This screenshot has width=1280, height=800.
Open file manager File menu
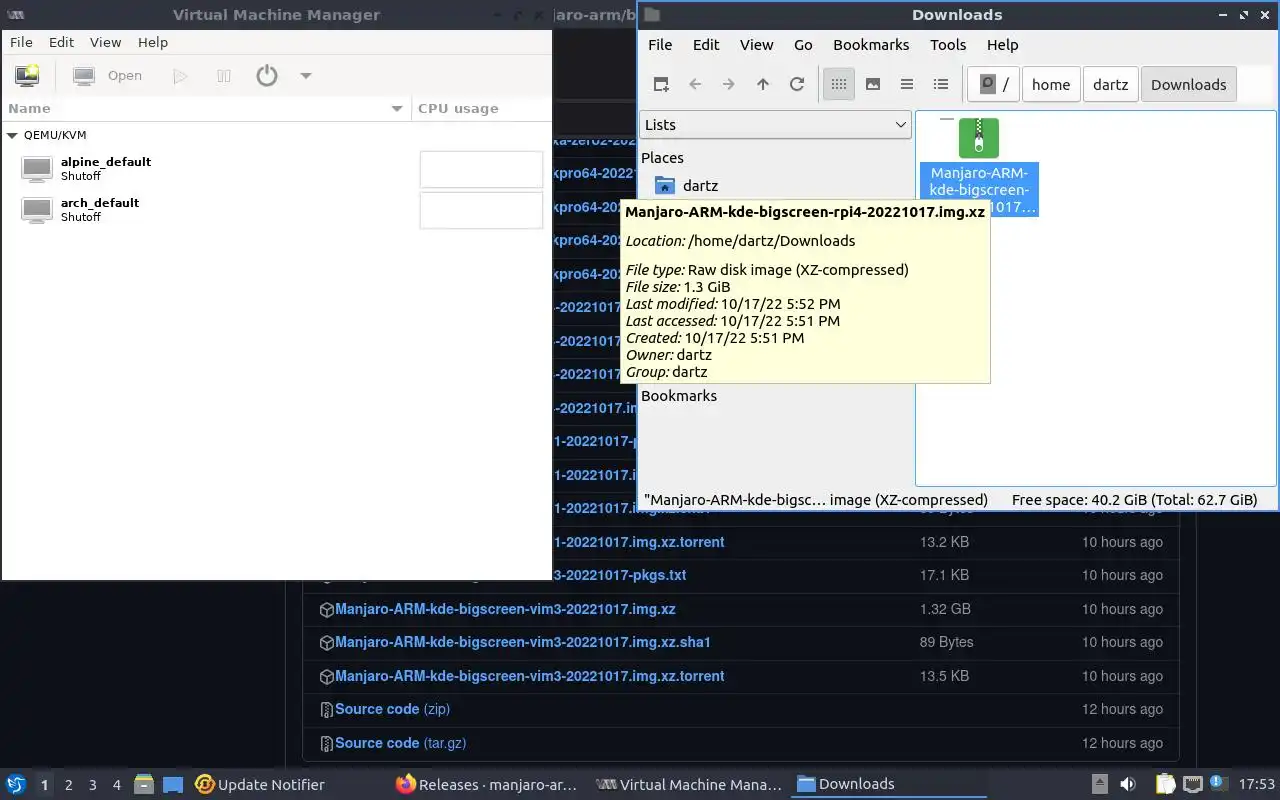pos(660,44)
